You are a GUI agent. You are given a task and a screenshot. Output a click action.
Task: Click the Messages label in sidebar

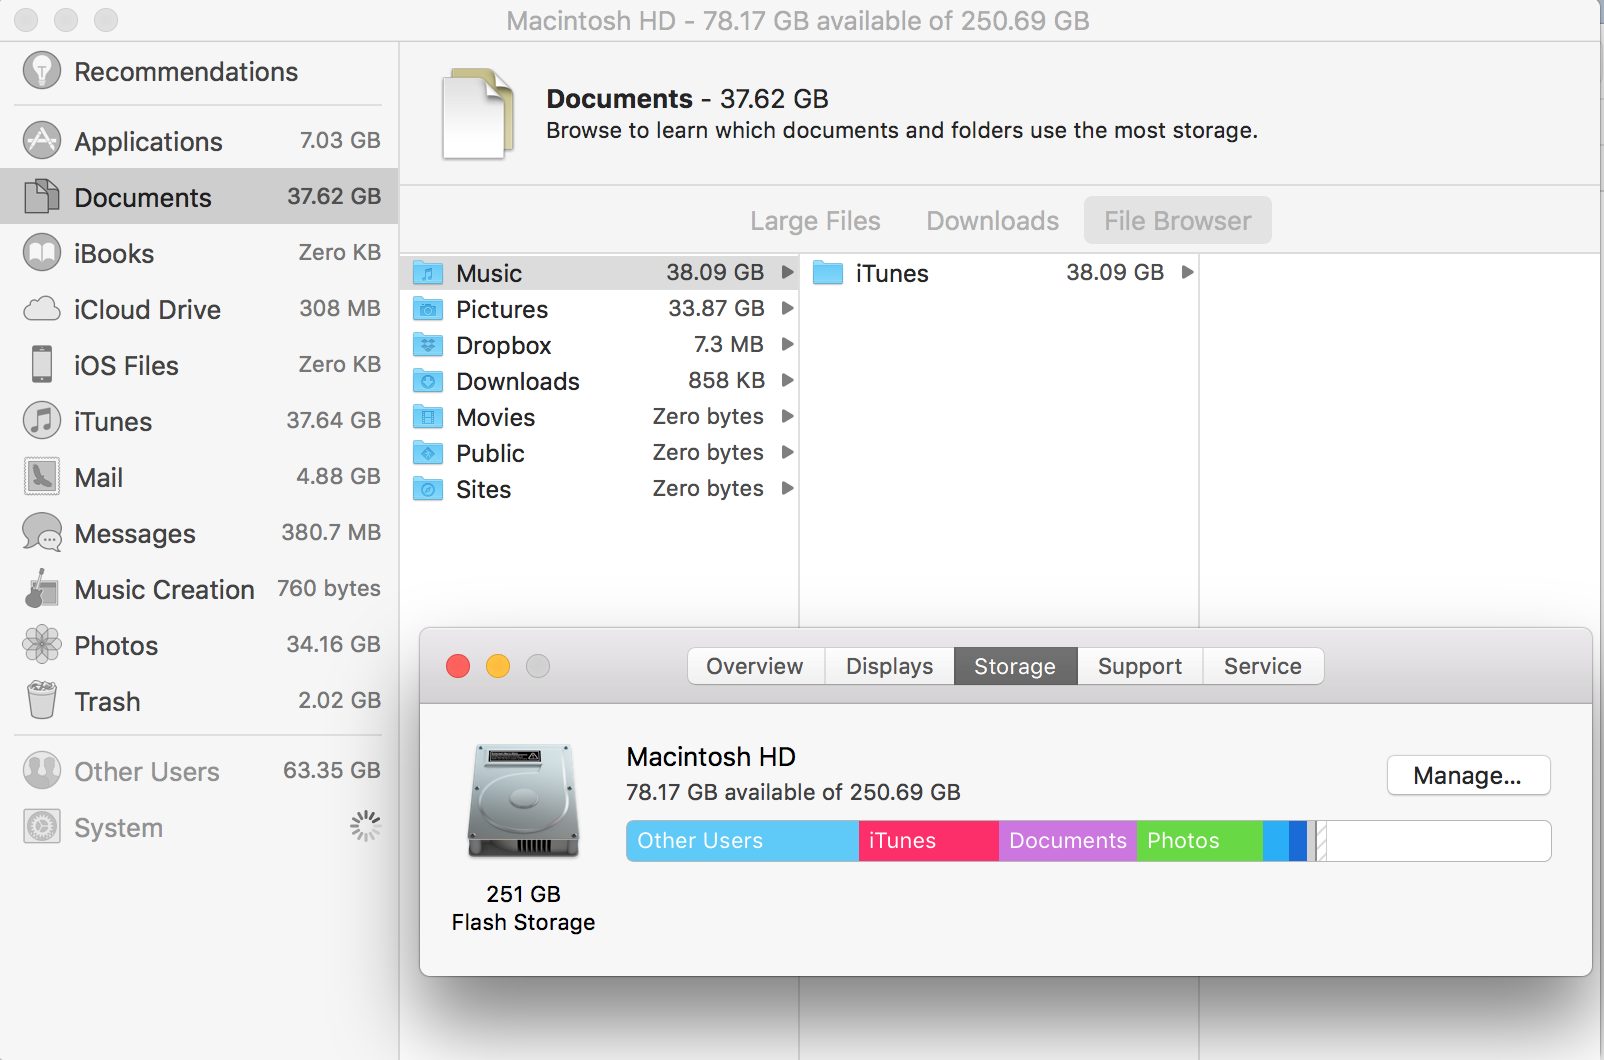tap(135, 534)
